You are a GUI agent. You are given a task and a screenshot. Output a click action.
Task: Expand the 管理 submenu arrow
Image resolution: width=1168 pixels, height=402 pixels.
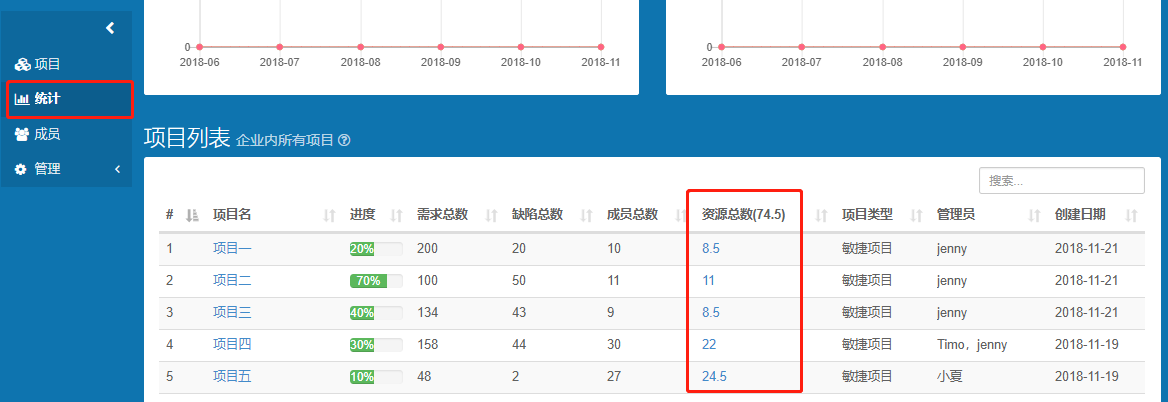pyautogui.click(x=117, y=169)
